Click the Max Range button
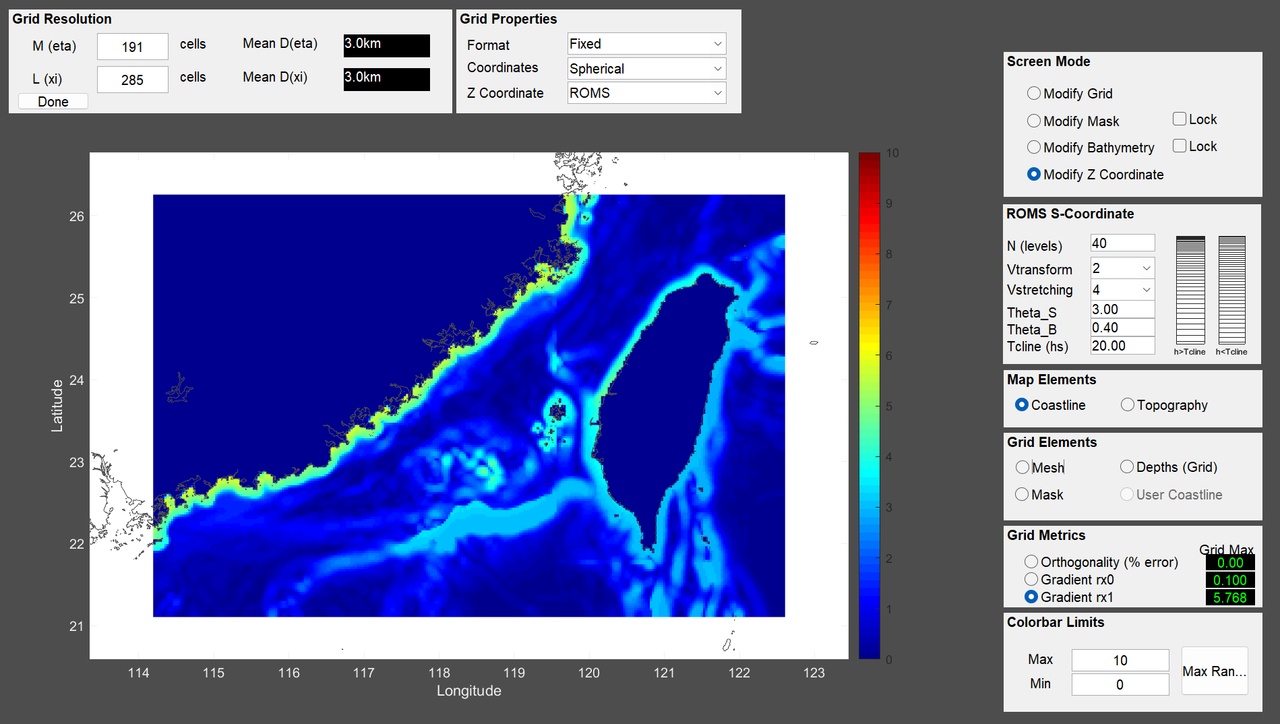This screenshot has height=724, width=1280. click(1215, 671)
